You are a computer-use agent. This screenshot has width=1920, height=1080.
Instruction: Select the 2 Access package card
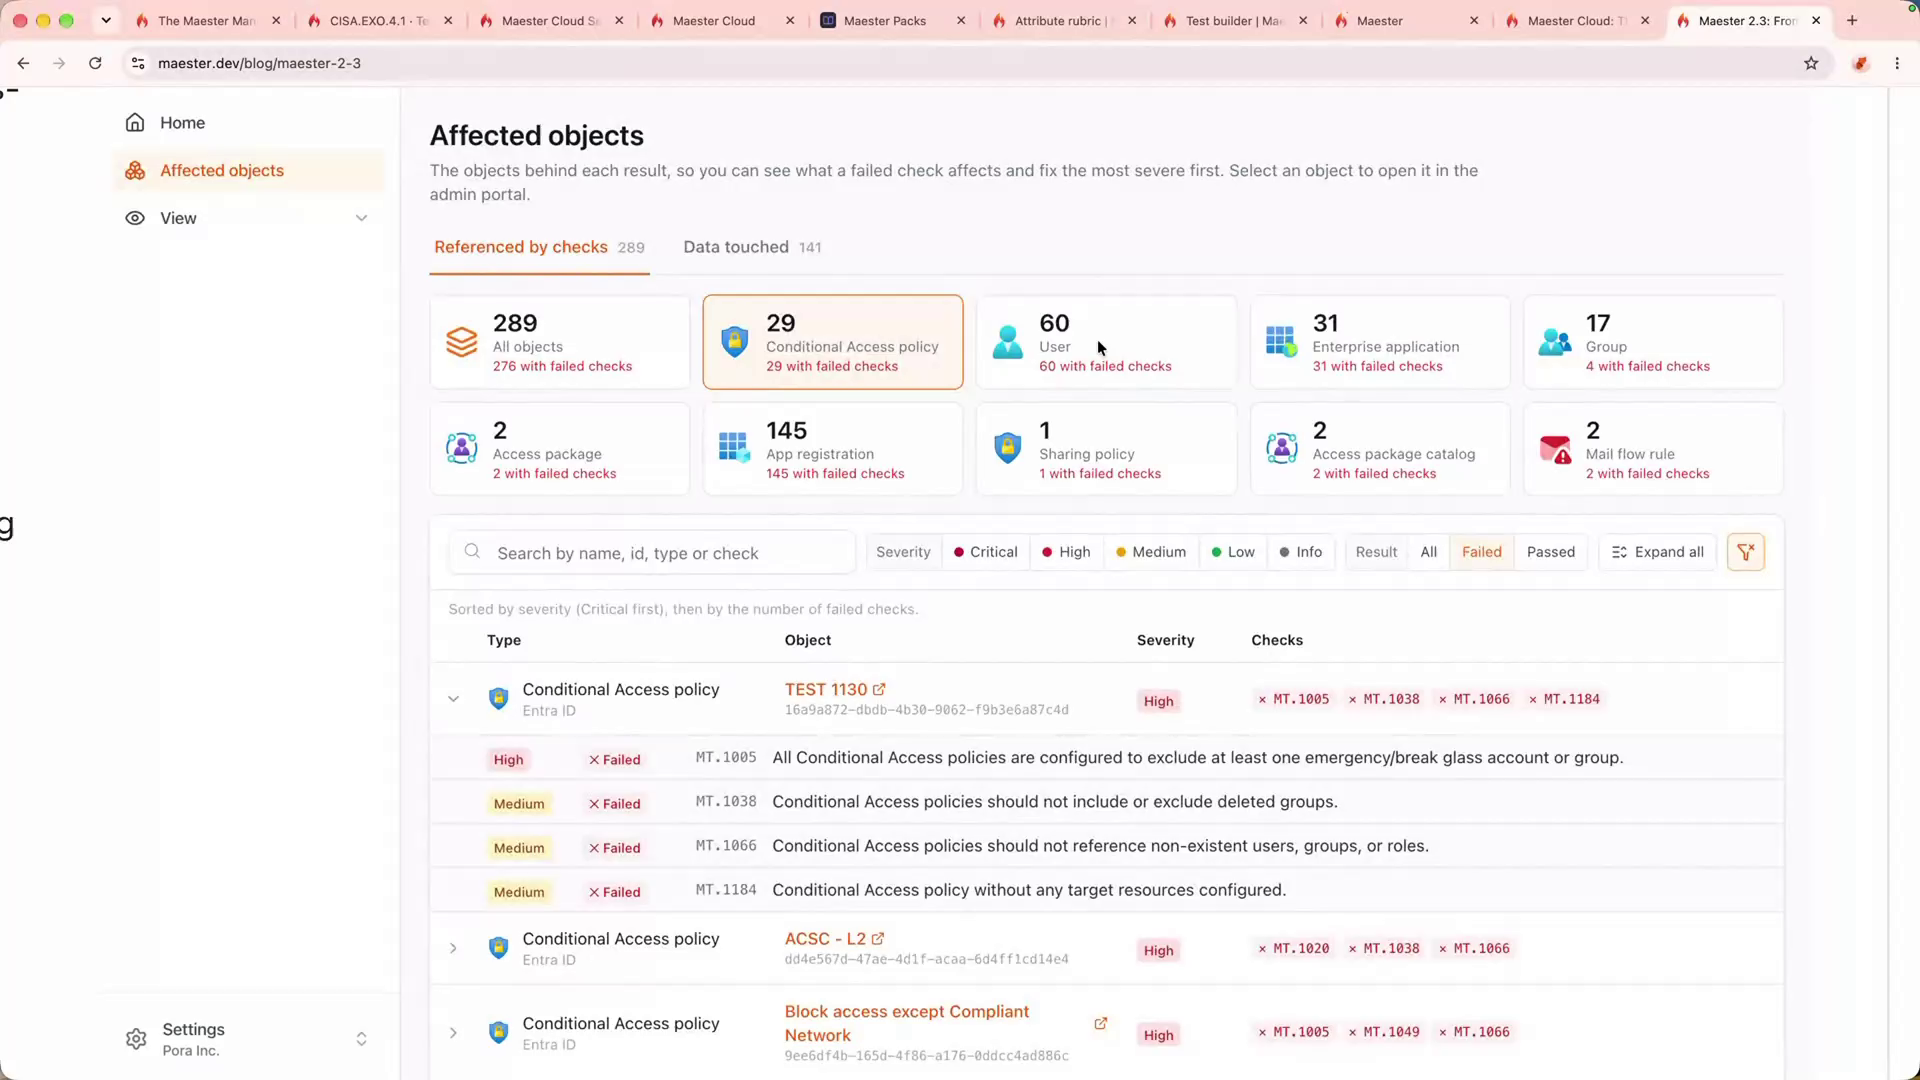(x=560, y=449)
